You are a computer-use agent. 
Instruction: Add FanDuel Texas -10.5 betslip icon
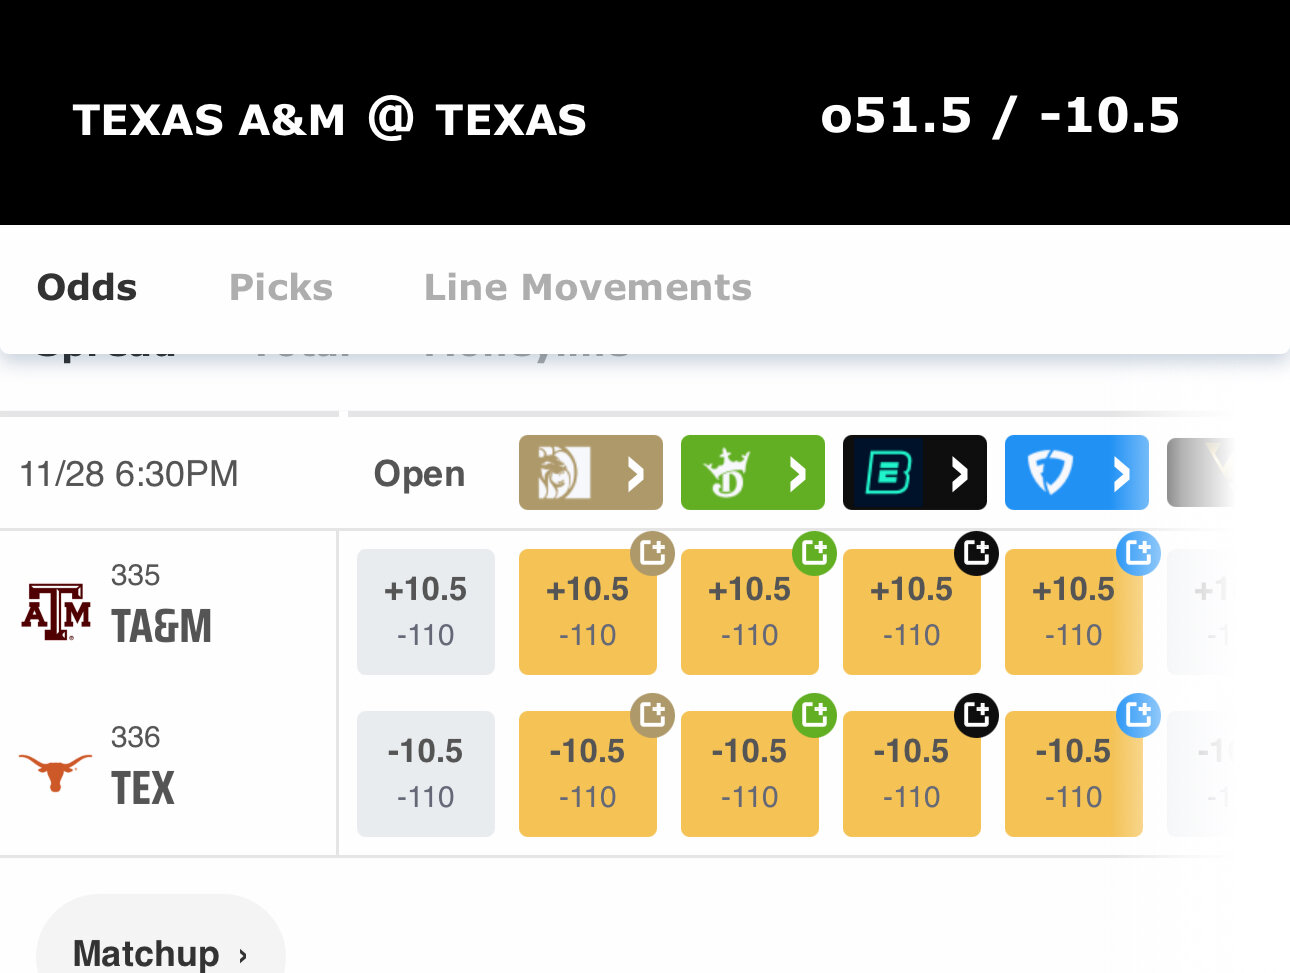pos(1138,715)
